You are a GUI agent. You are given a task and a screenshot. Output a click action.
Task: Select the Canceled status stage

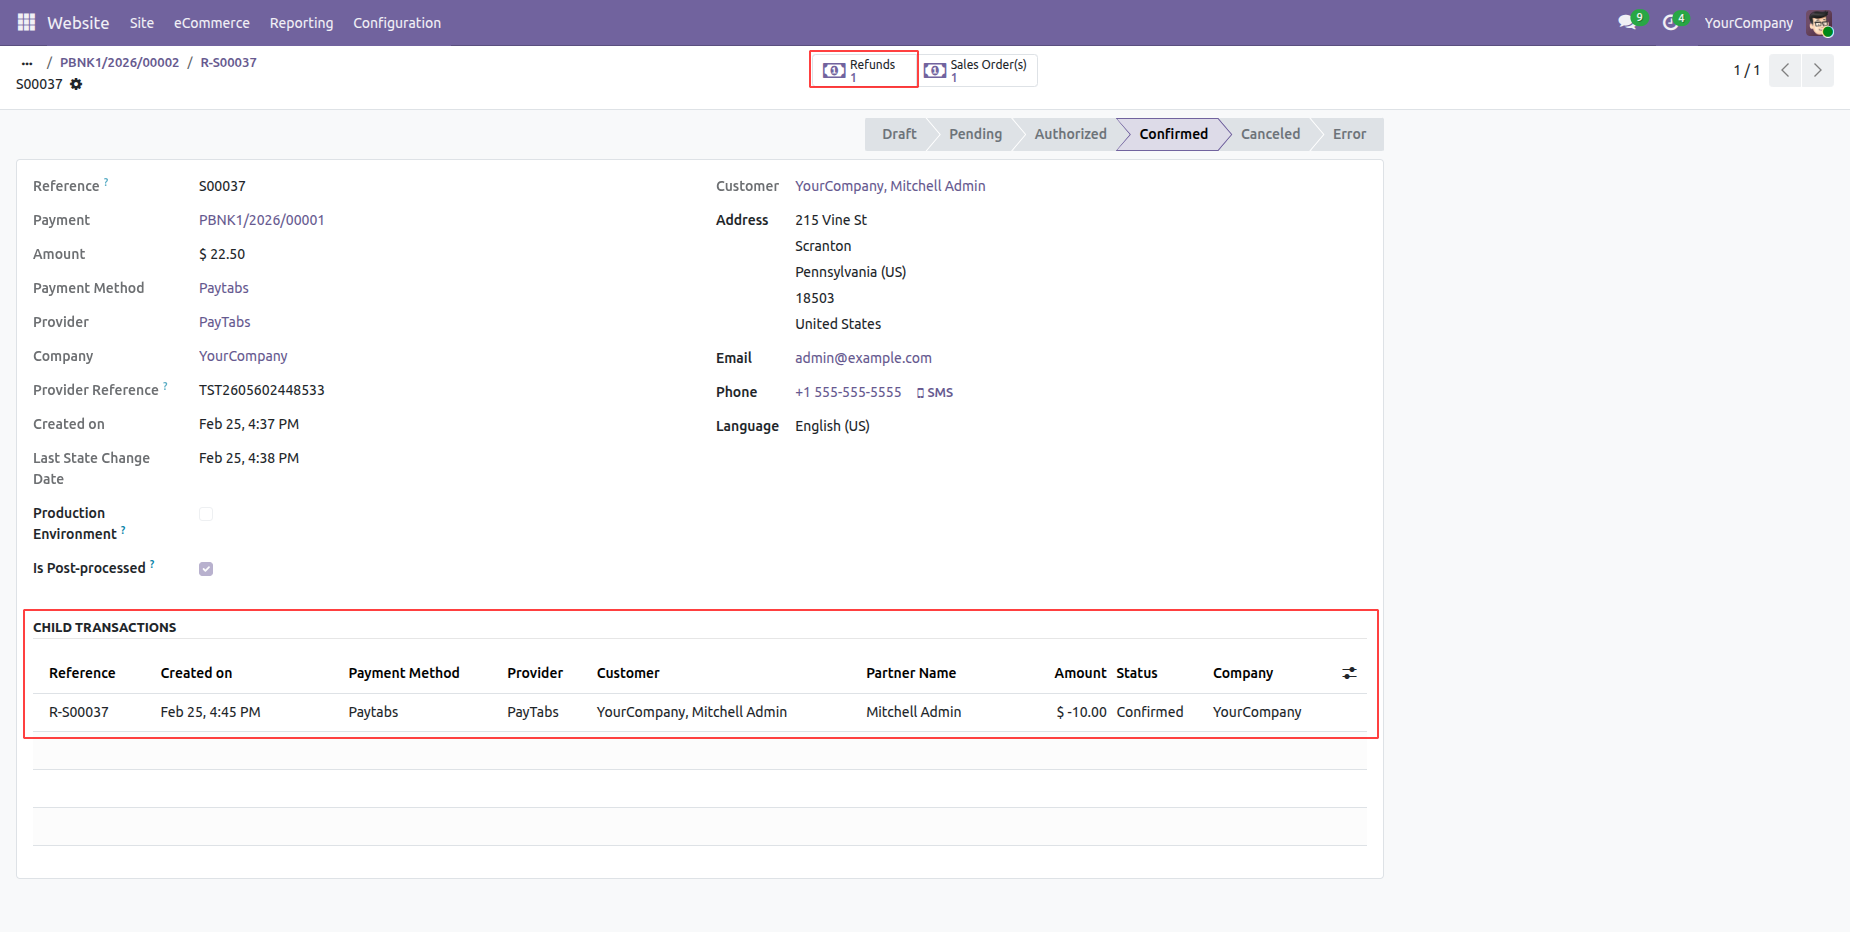[x=1270, y=134]
